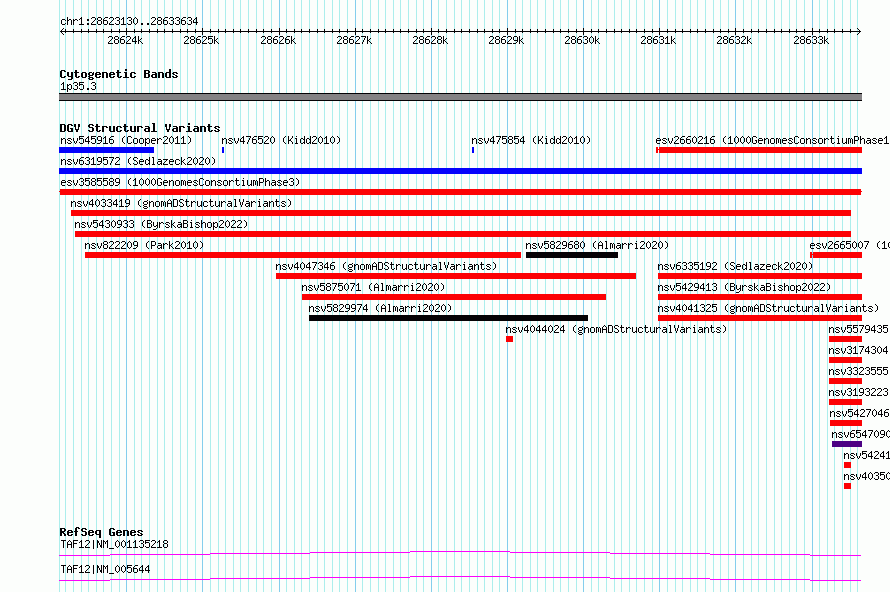Select the nsv5429413 (ByrskaBishop2022) red bar
Viewport: 890px width, 592px height.
tap(760, 297)
